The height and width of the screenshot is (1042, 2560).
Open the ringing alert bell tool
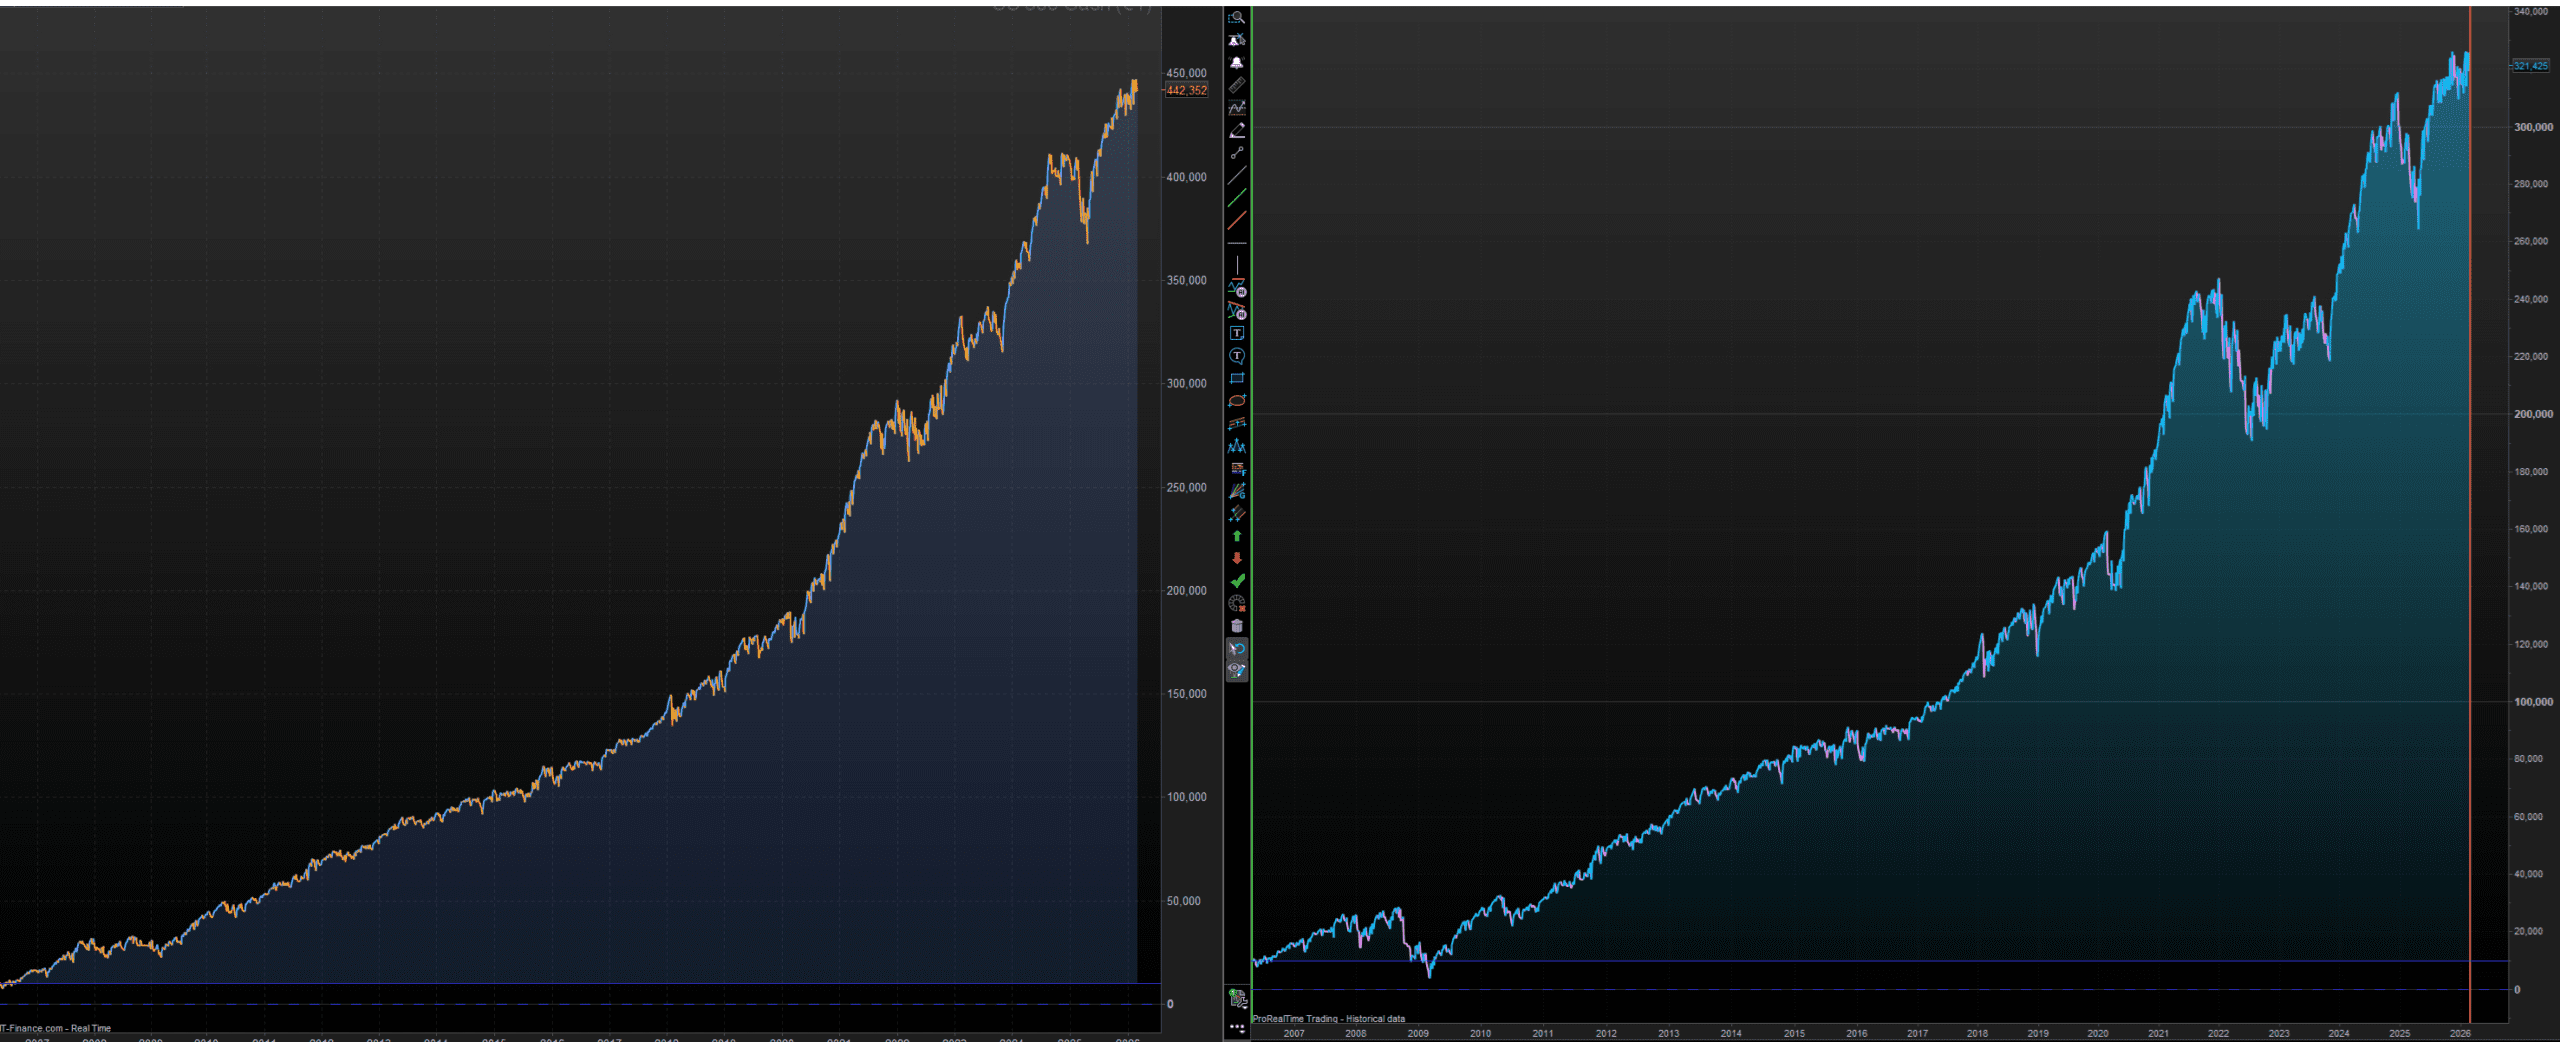pyautogui.click(x=1237, y=63)
